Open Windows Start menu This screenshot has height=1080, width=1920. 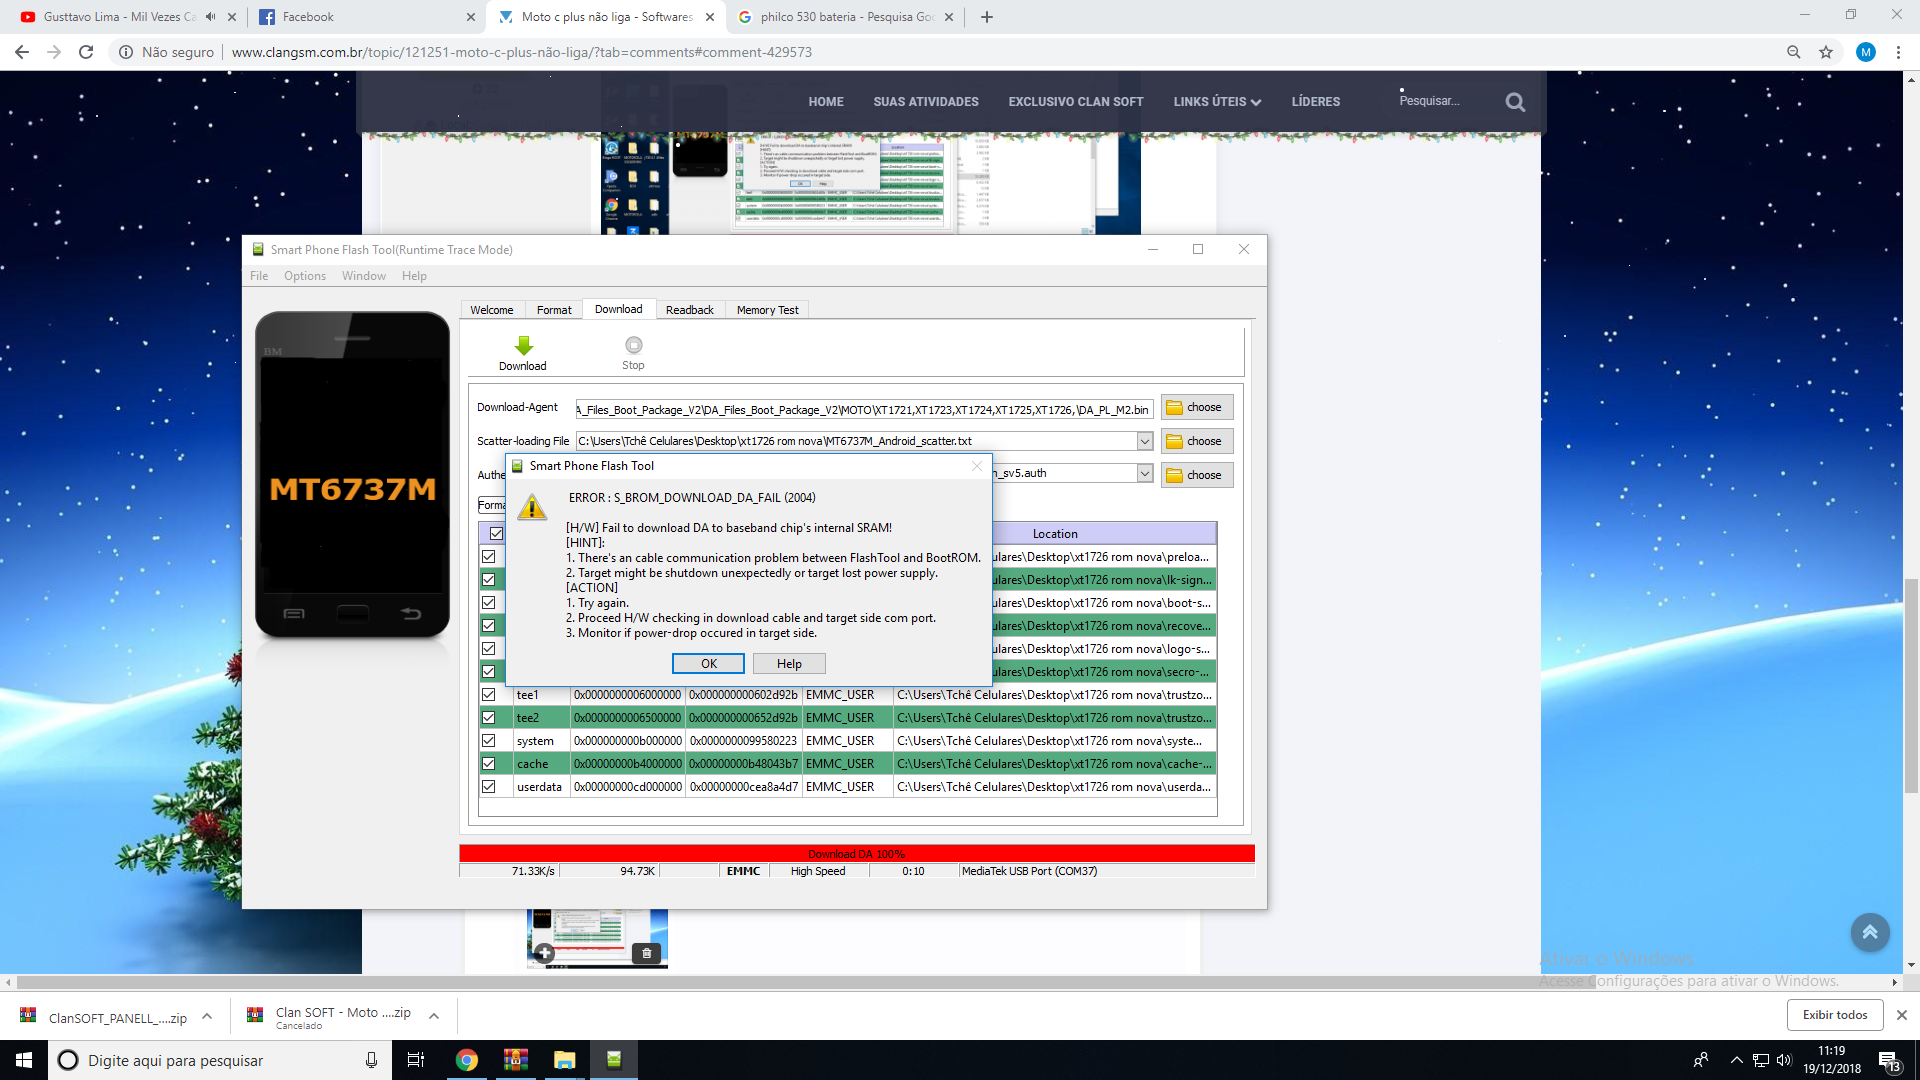[24, 1060]
